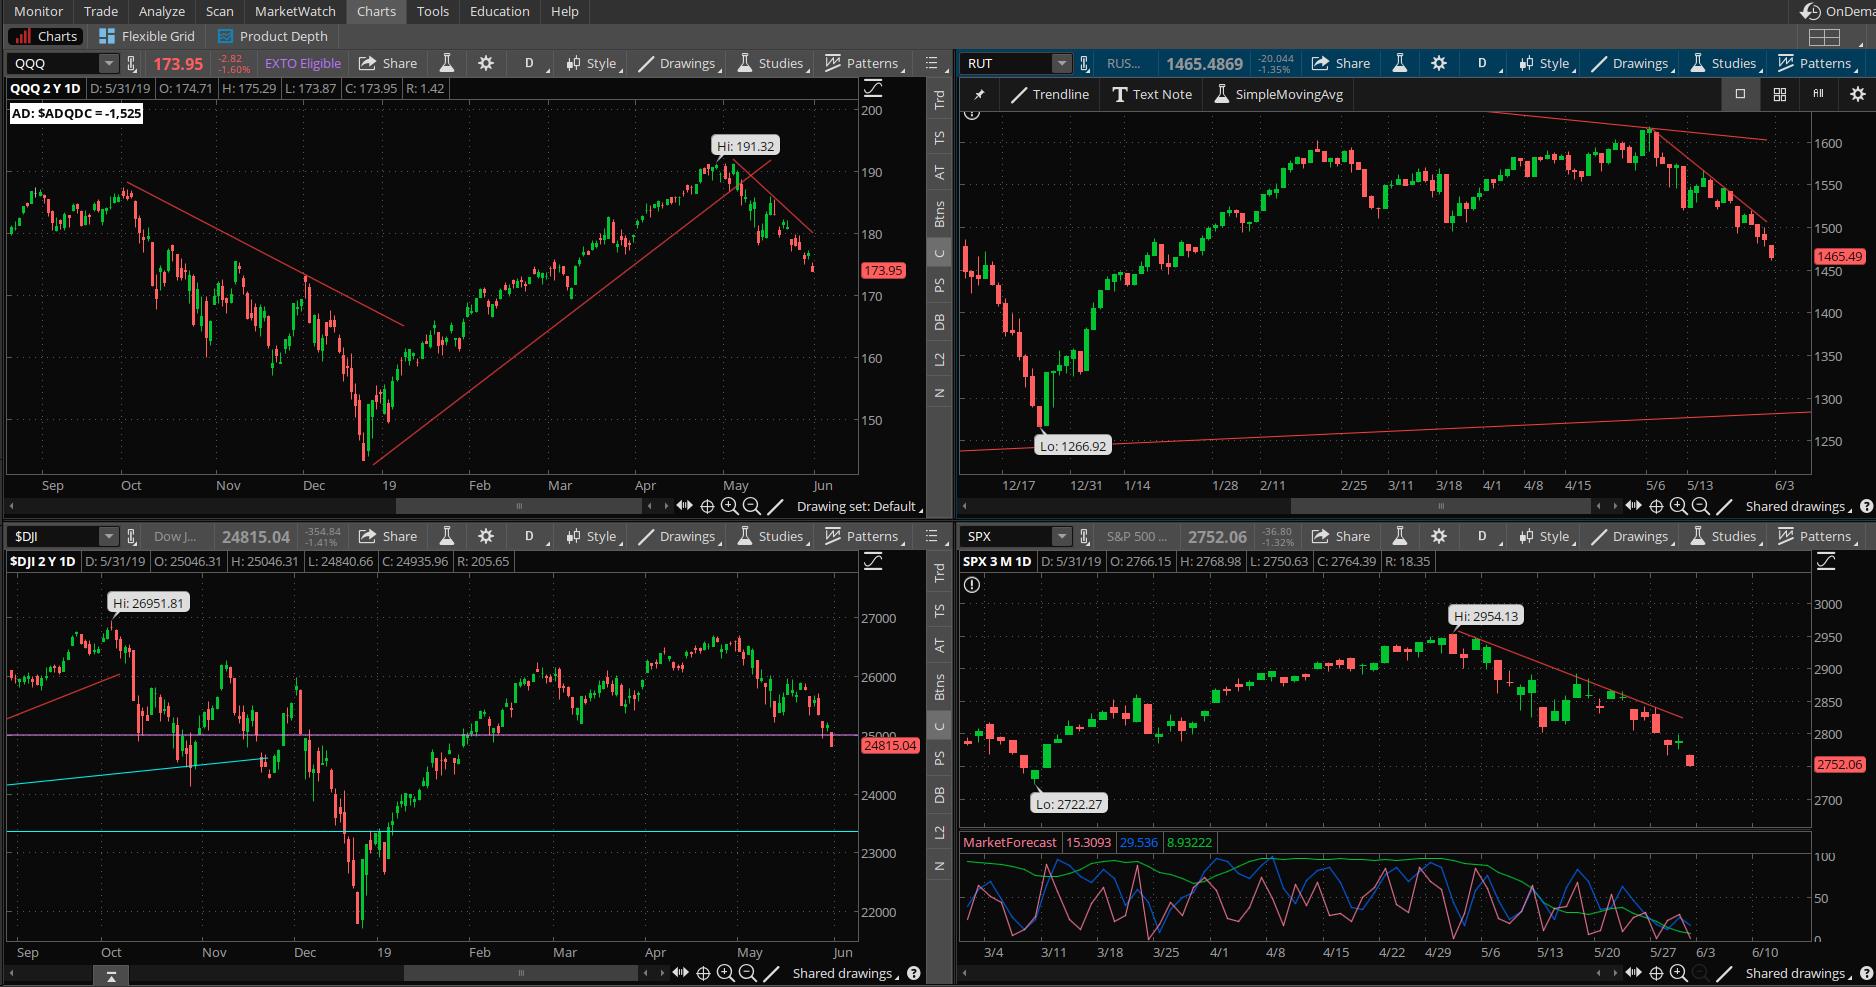Toggle four-grid view in RUT toolbar

pos(1779,94)
